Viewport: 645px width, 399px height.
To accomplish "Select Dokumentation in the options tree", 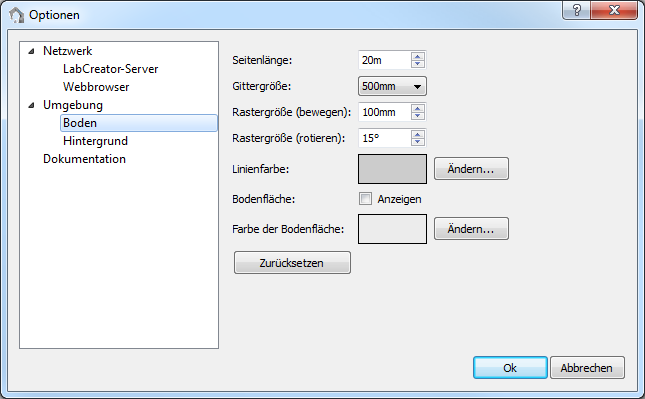I will point(84,159).
